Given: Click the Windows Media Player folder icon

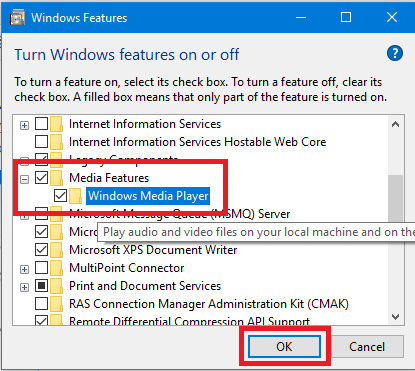Looking at the screenshot, I should (76, 196).
